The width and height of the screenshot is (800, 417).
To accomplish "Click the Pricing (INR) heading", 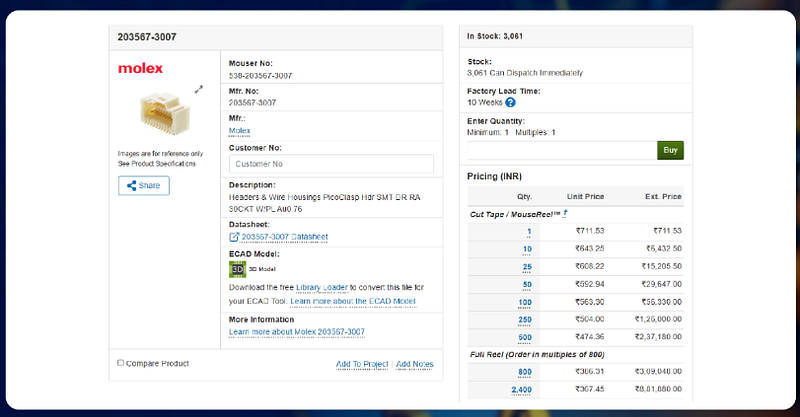I will pos(494,177).
